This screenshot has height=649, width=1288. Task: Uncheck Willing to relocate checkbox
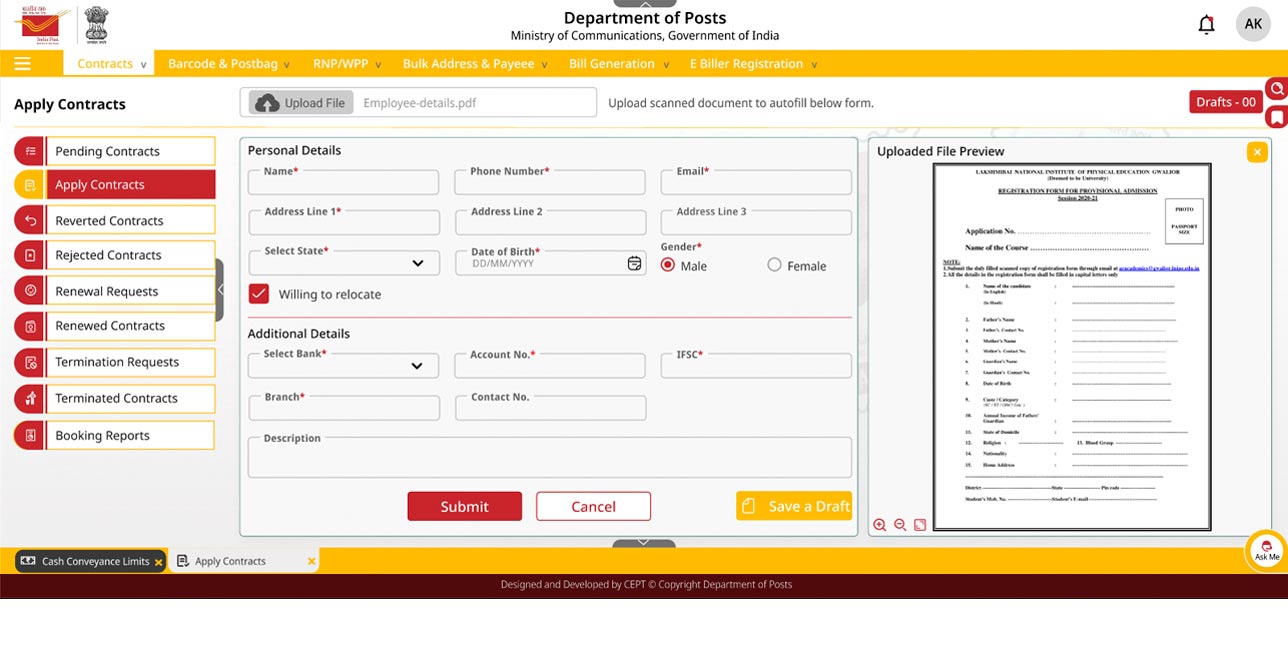[259, 294]
